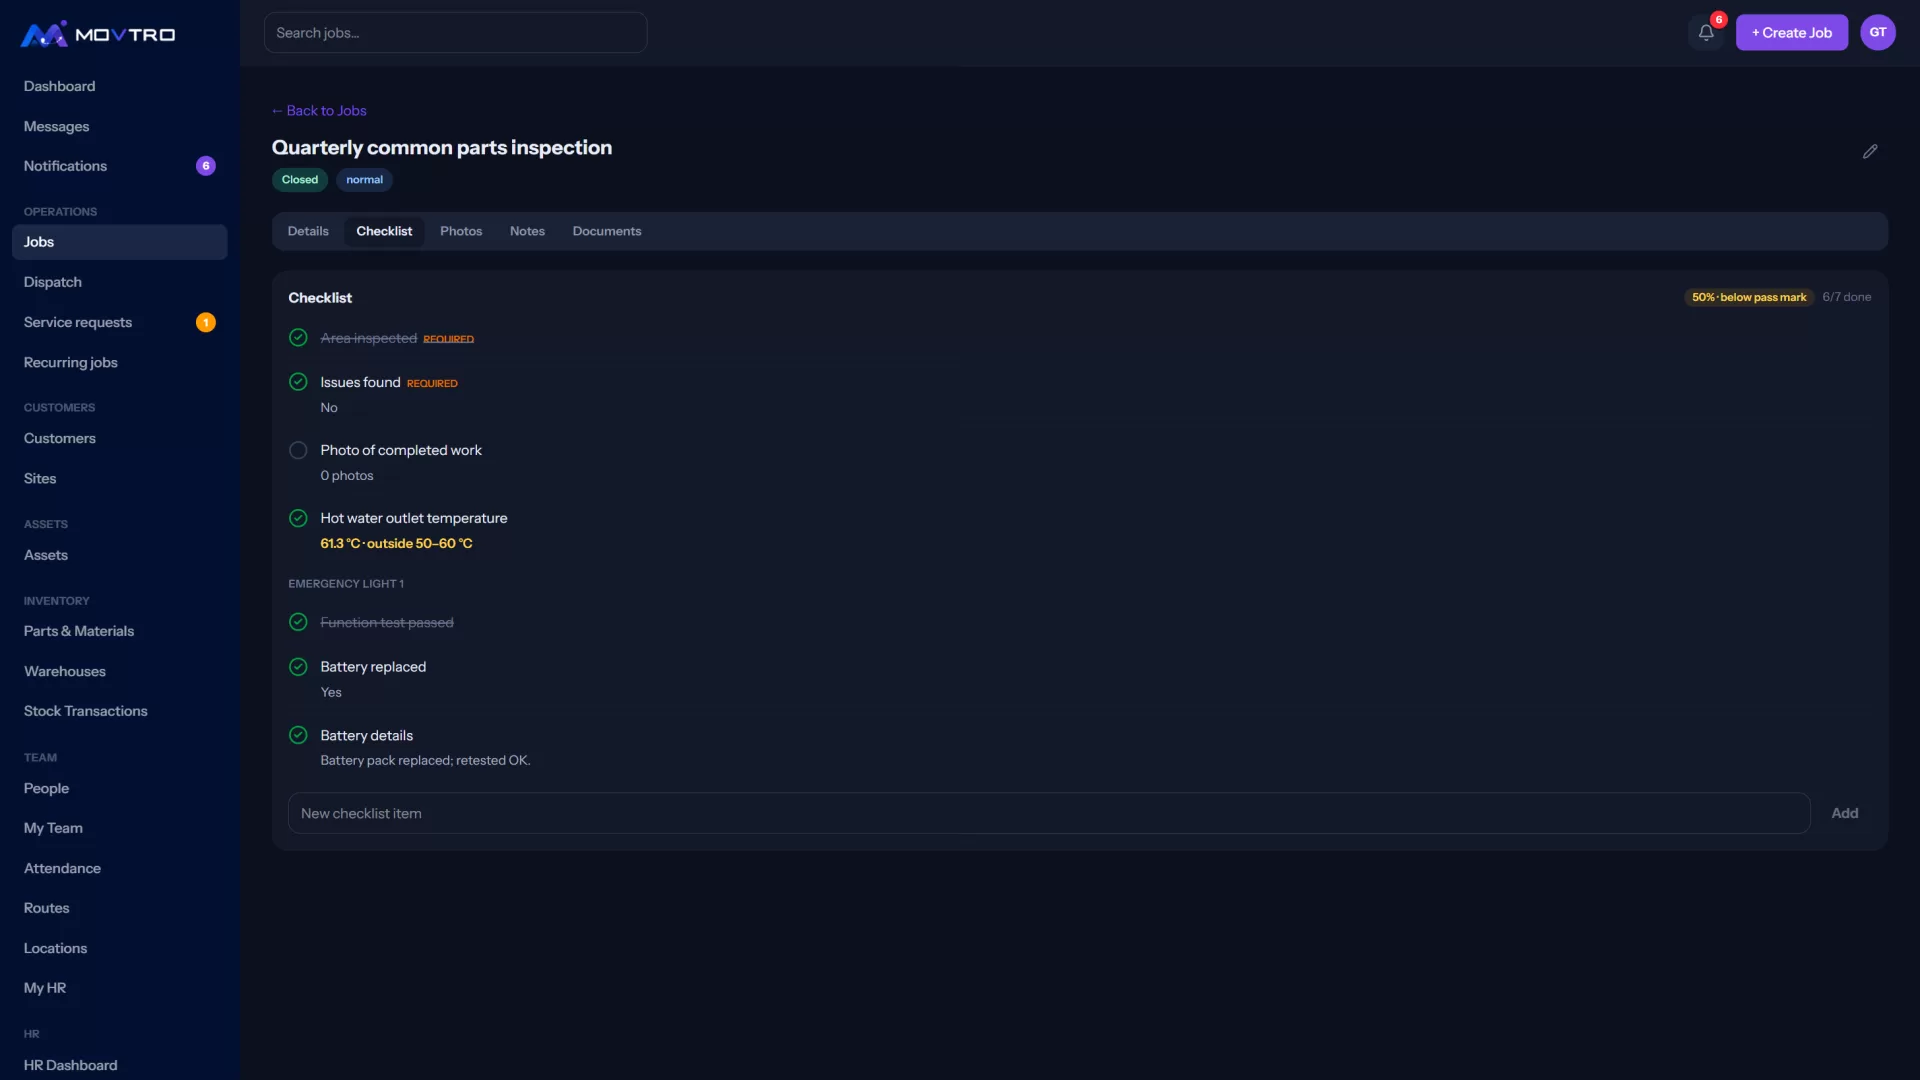Select Jobs in the sidebar
The image size is (1920, 1080).
tap(120, 242)
